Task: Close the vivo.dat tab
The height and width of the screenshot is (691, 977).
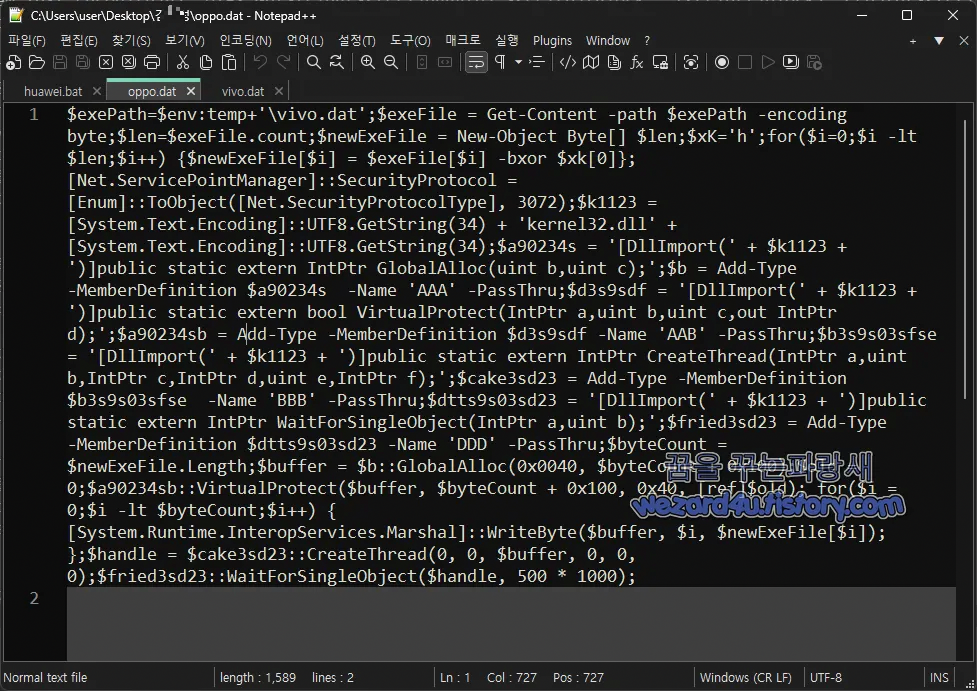Action: pos(279,91)
